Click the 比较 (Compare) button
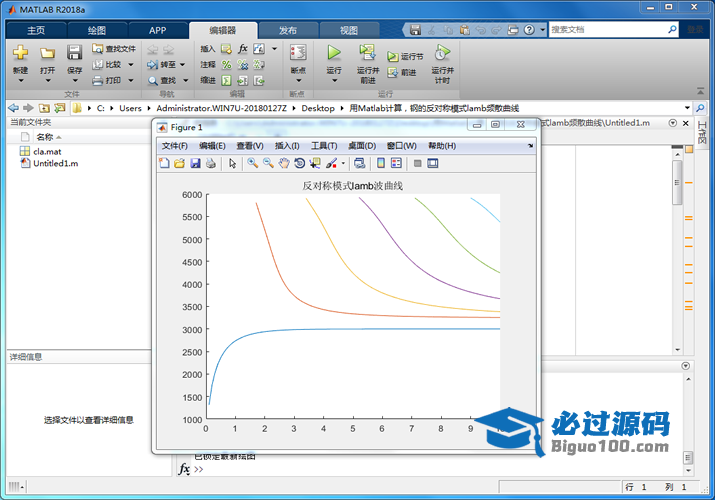Viewport: 715px width, 500px height. [108, 64]
